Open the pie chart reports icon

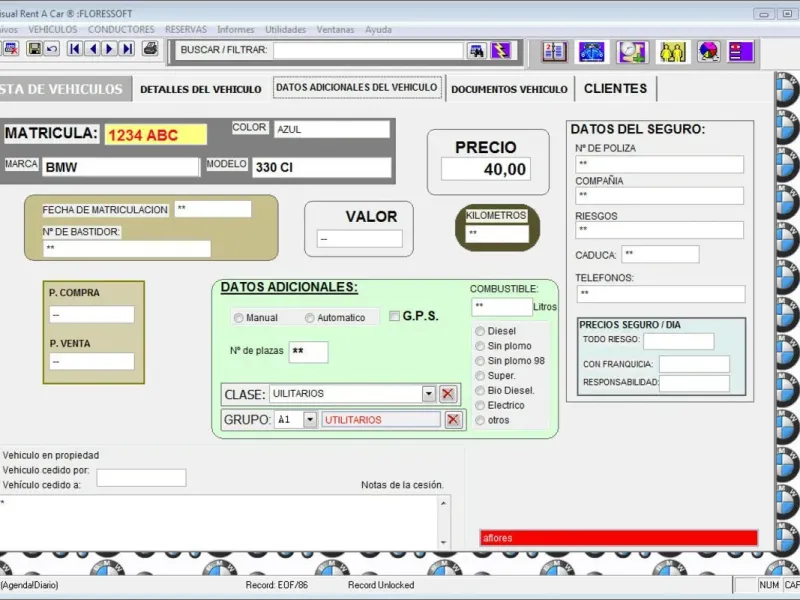point(709,52)
